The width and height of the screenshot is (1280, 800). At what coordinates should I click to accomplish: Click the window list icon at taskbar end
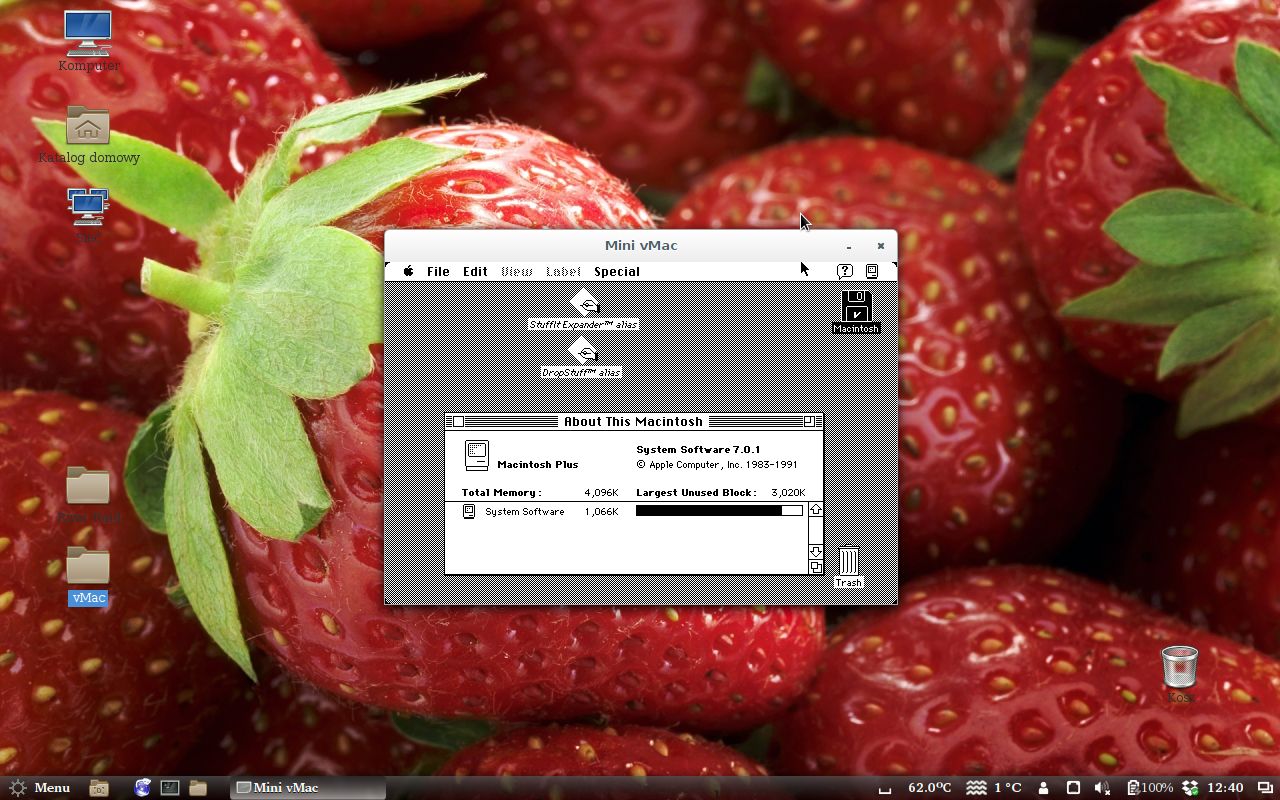[1265, 788]
